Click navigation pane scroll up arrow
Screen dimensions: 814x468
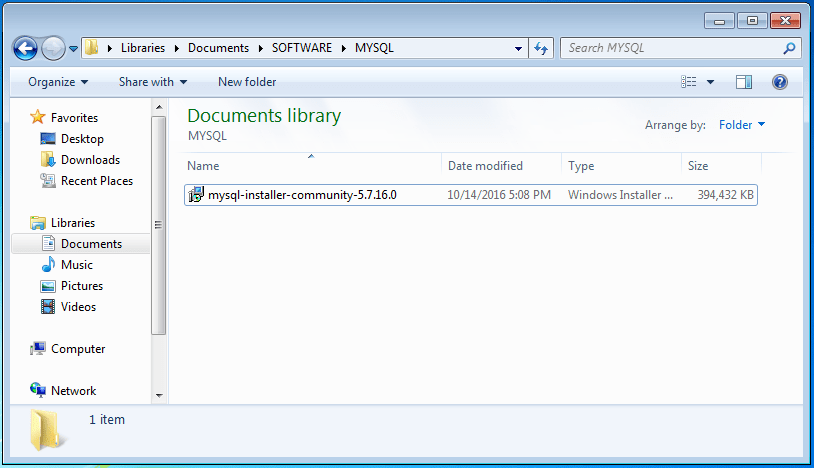tap(159, 107)
